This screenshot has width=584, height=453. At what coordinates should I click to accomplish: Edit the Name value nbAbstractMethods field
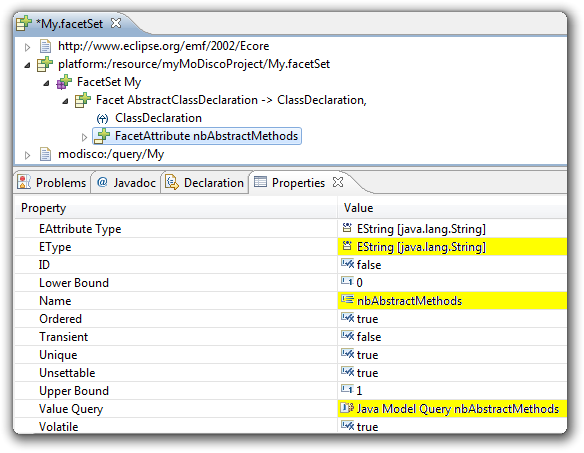tap(452, 301)
